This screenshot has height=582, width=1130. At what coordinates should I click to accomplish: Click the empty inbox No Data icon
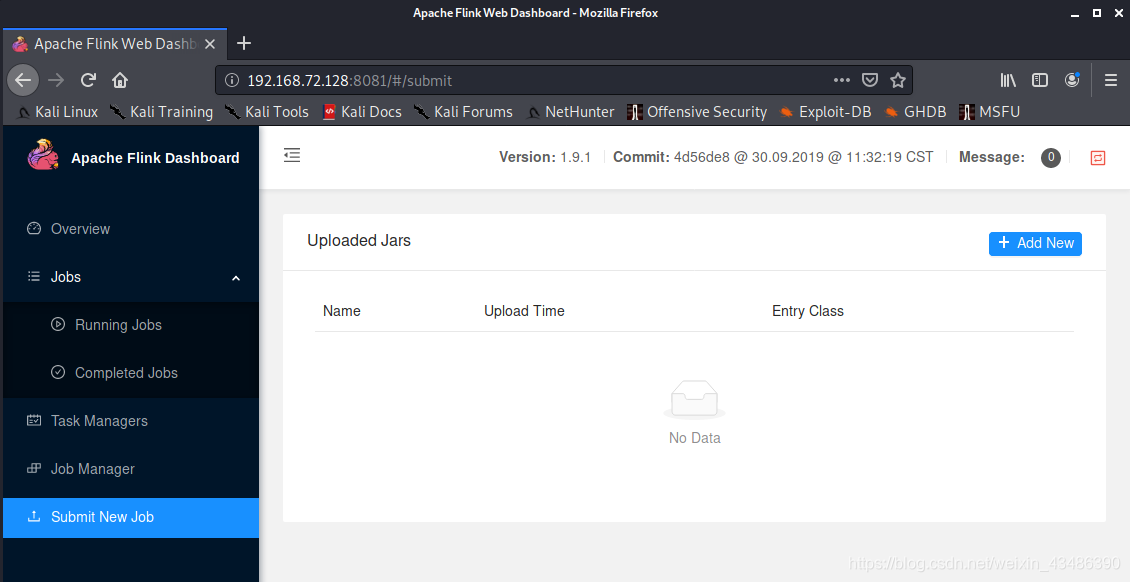click(694, 399)
